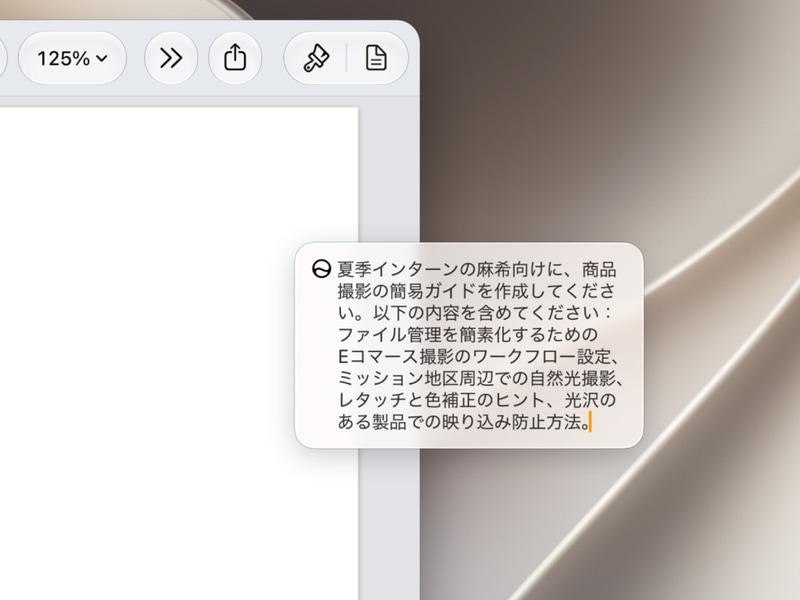Open the 125% zoom level dropdown
Viewport: 800px width, 600px height.
pos(72,58)
